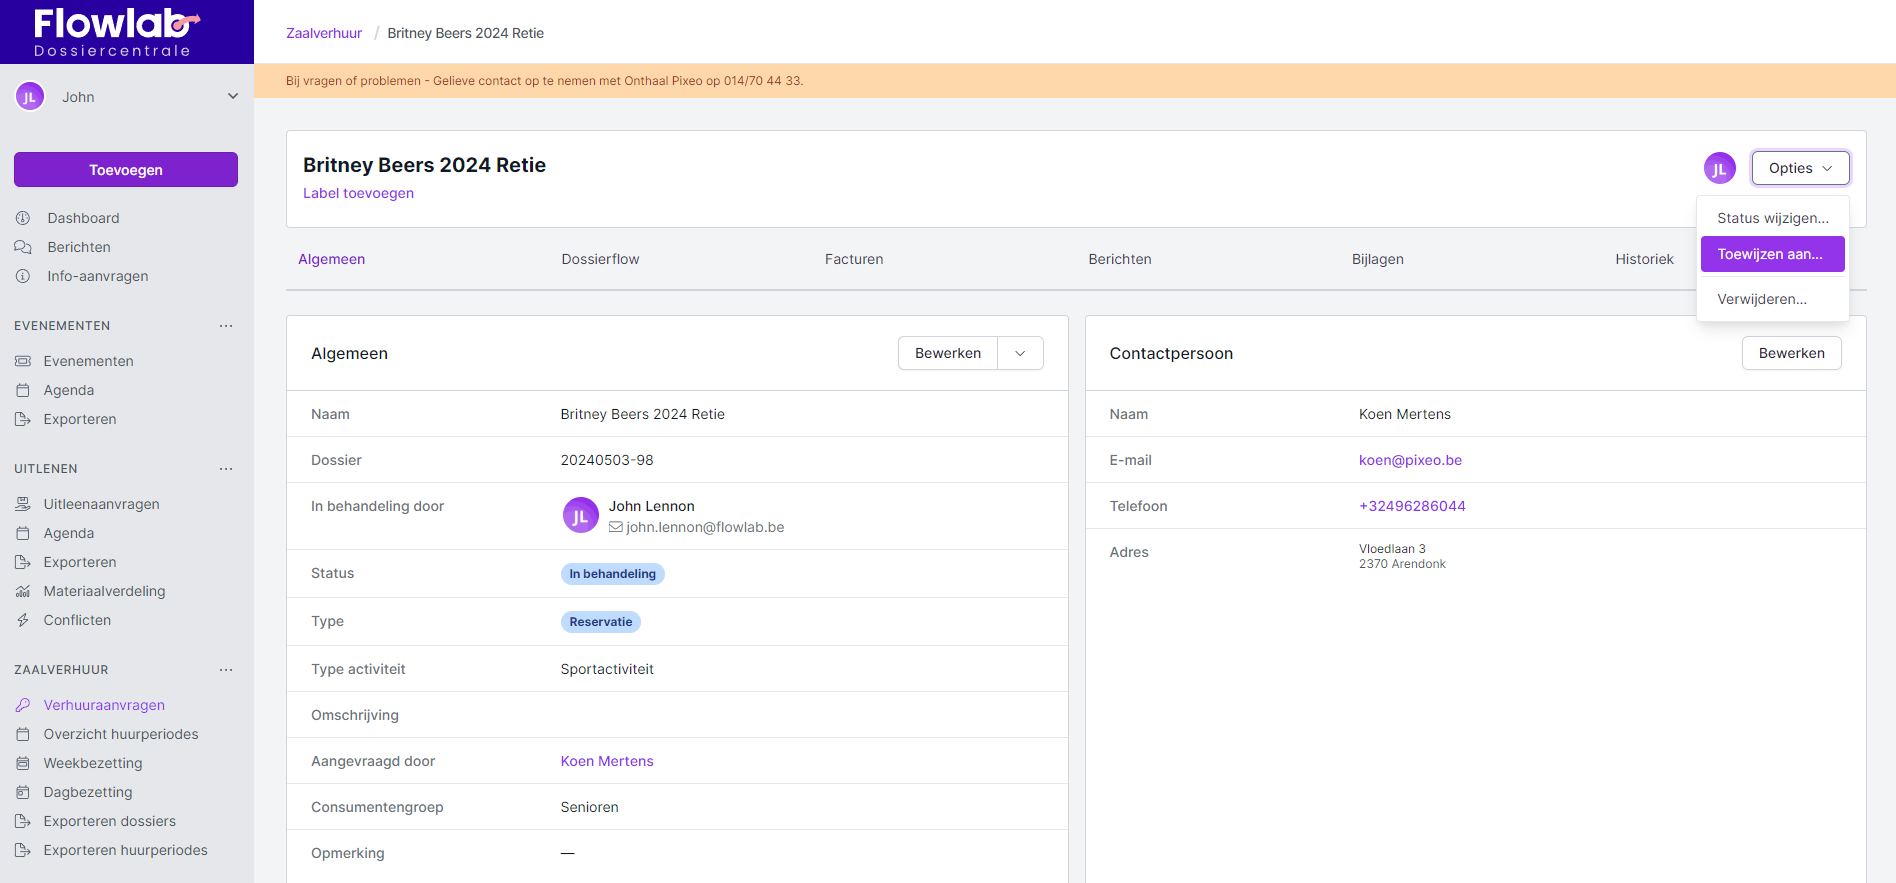The width and height of the screenshot is (1896, 883).
Task: Switch to the Dossierflow tab
Action: (x=600, y=259)
